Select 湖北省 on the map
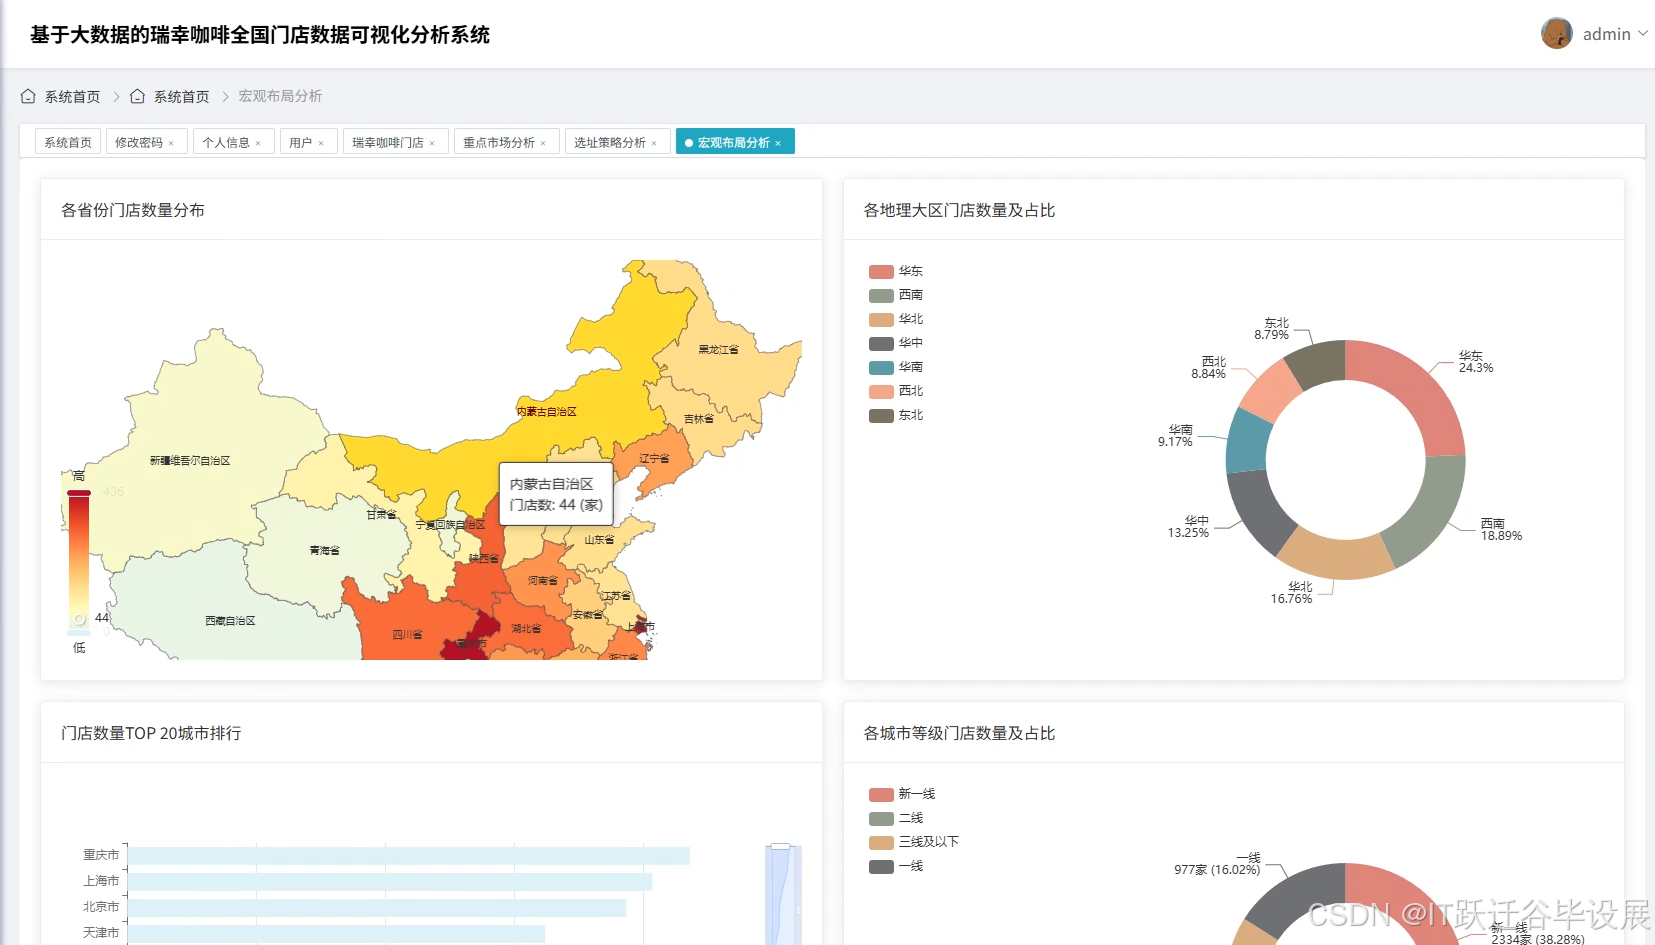 526,629
